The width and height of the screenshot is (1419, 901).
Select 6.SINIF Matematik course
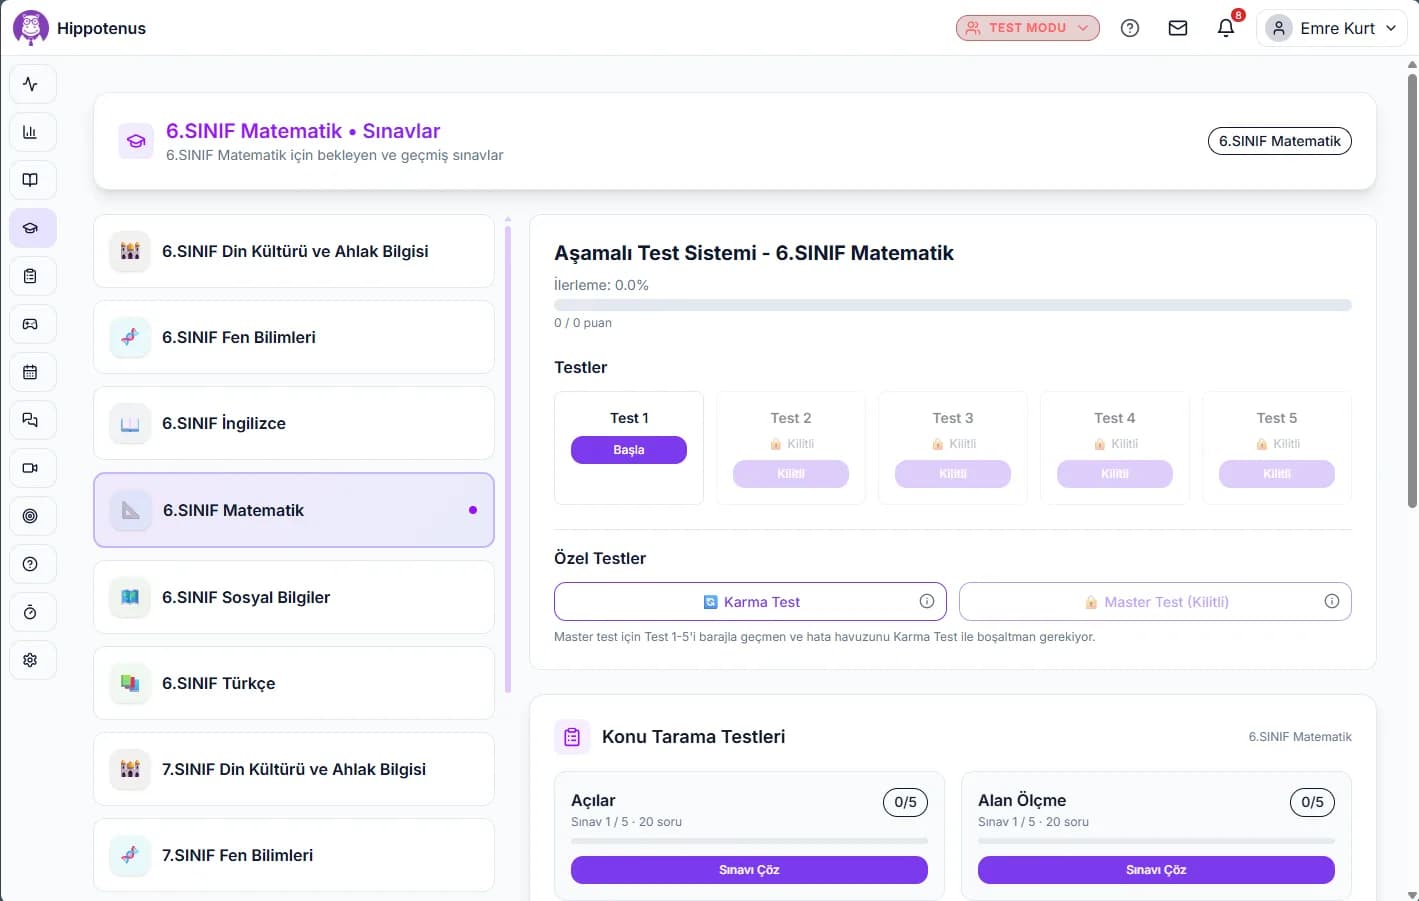(294, 510)
